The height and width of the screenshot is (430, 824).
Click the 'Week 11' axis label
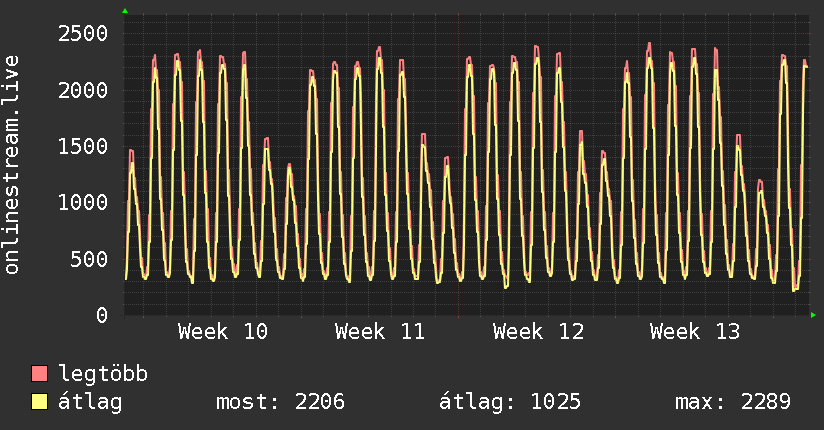coord(380,332)
